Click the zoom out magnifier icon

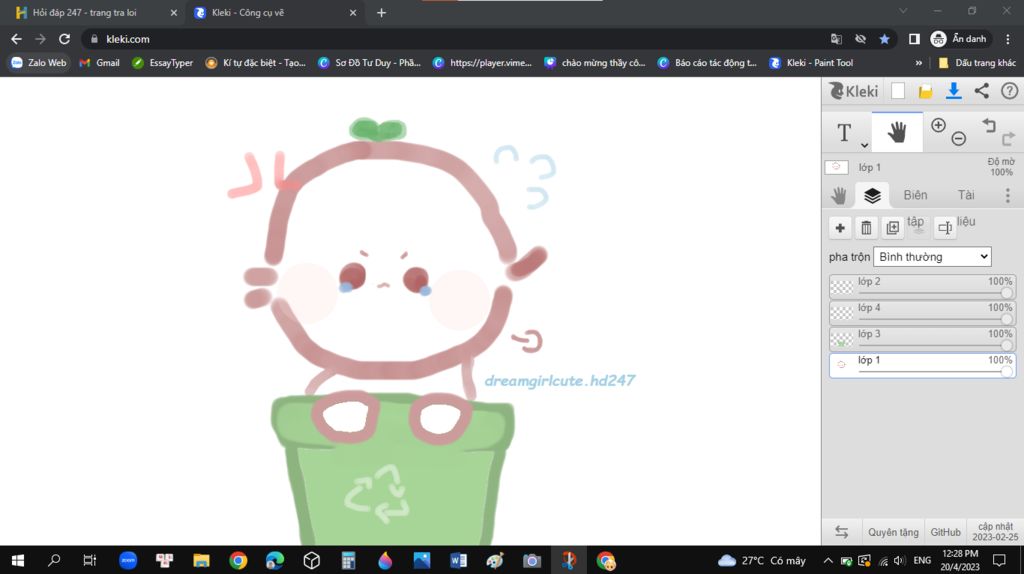point(959,139)
